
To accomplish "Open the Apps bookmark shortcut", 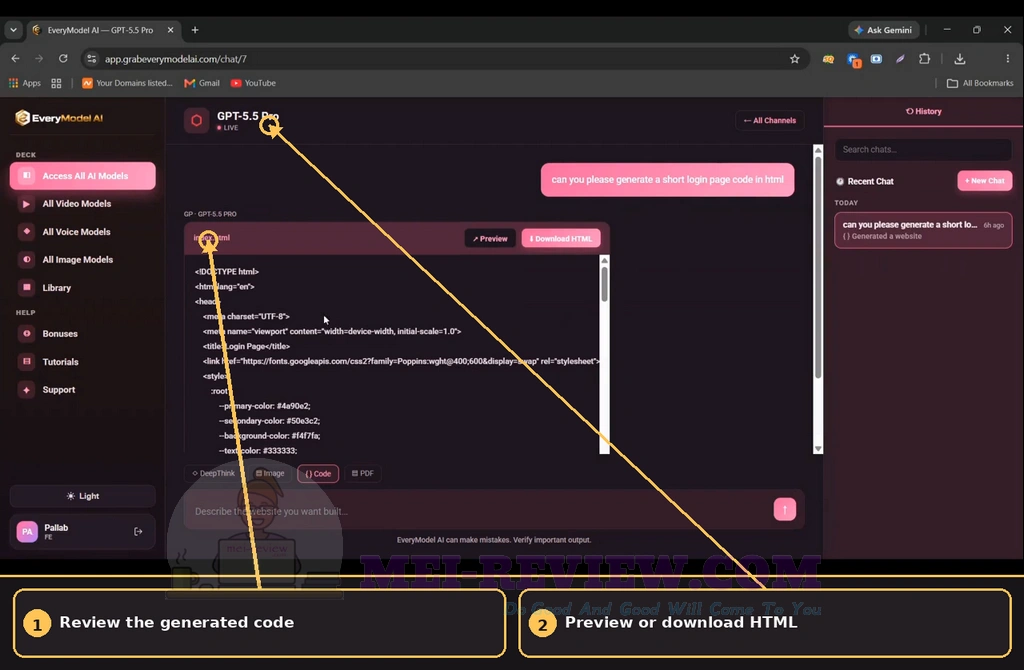I will point(24,83).
